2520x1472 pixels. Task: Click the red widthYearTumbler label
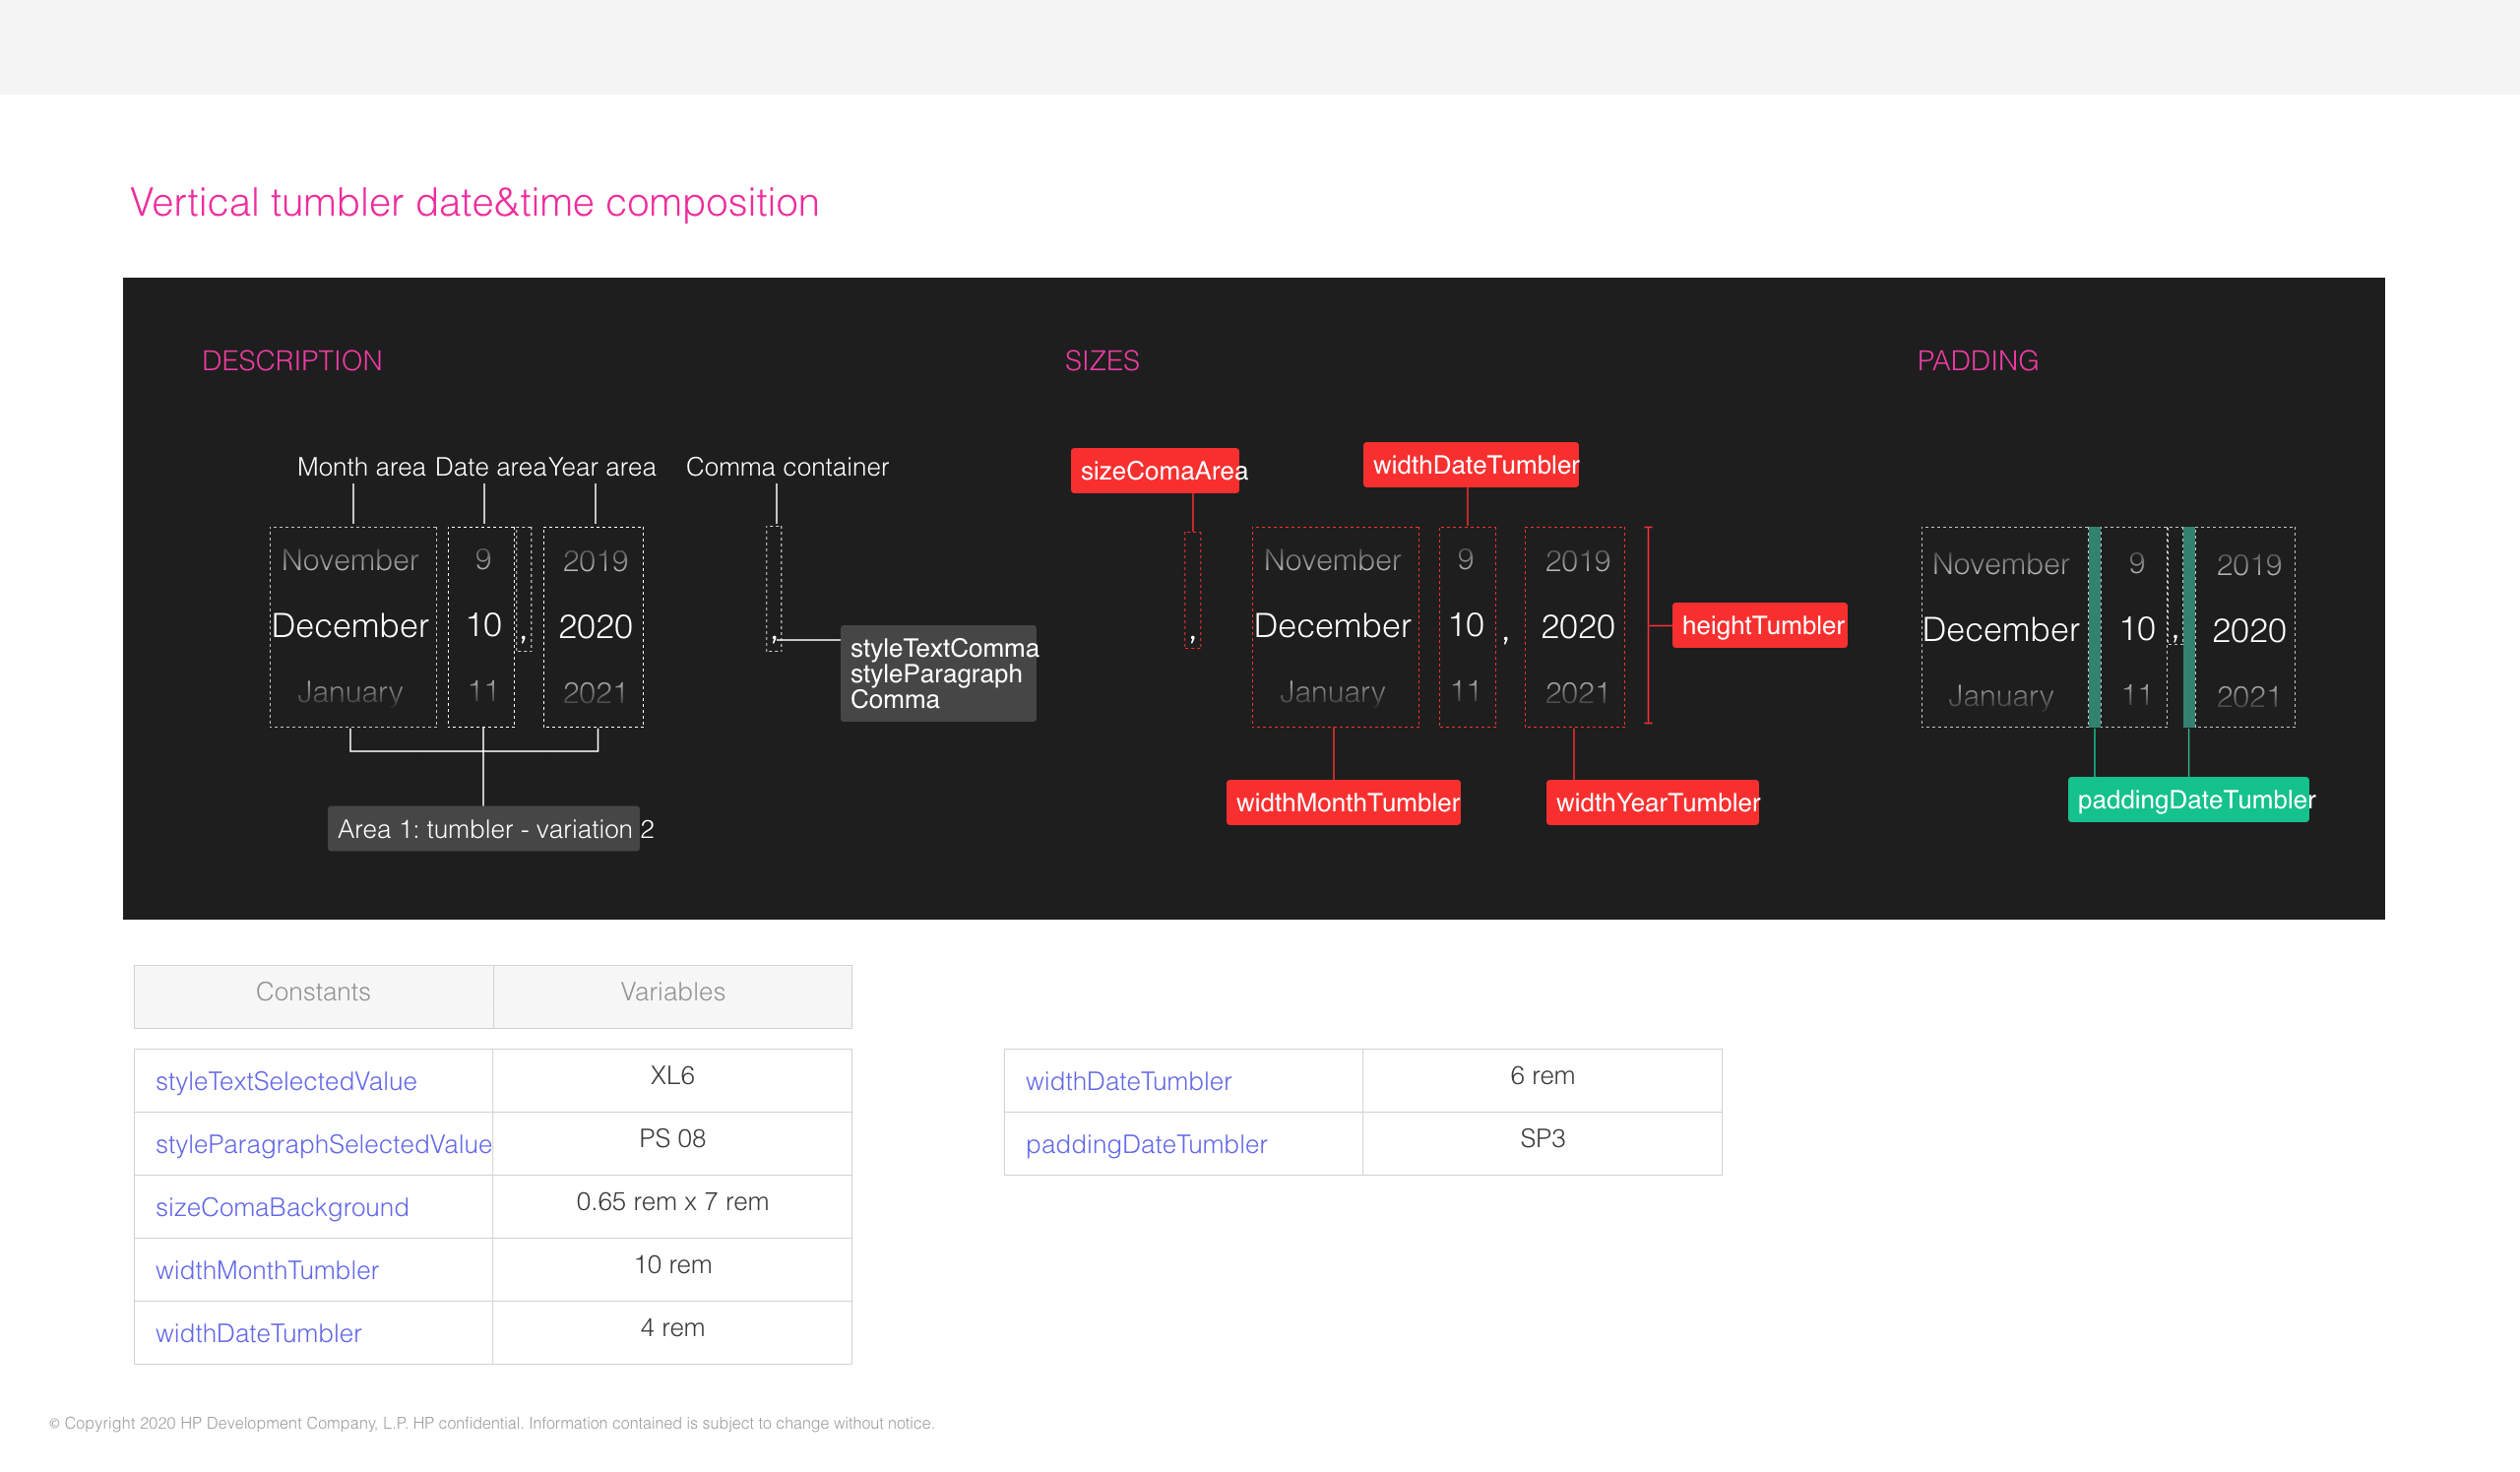click(x=1653, y=802)
